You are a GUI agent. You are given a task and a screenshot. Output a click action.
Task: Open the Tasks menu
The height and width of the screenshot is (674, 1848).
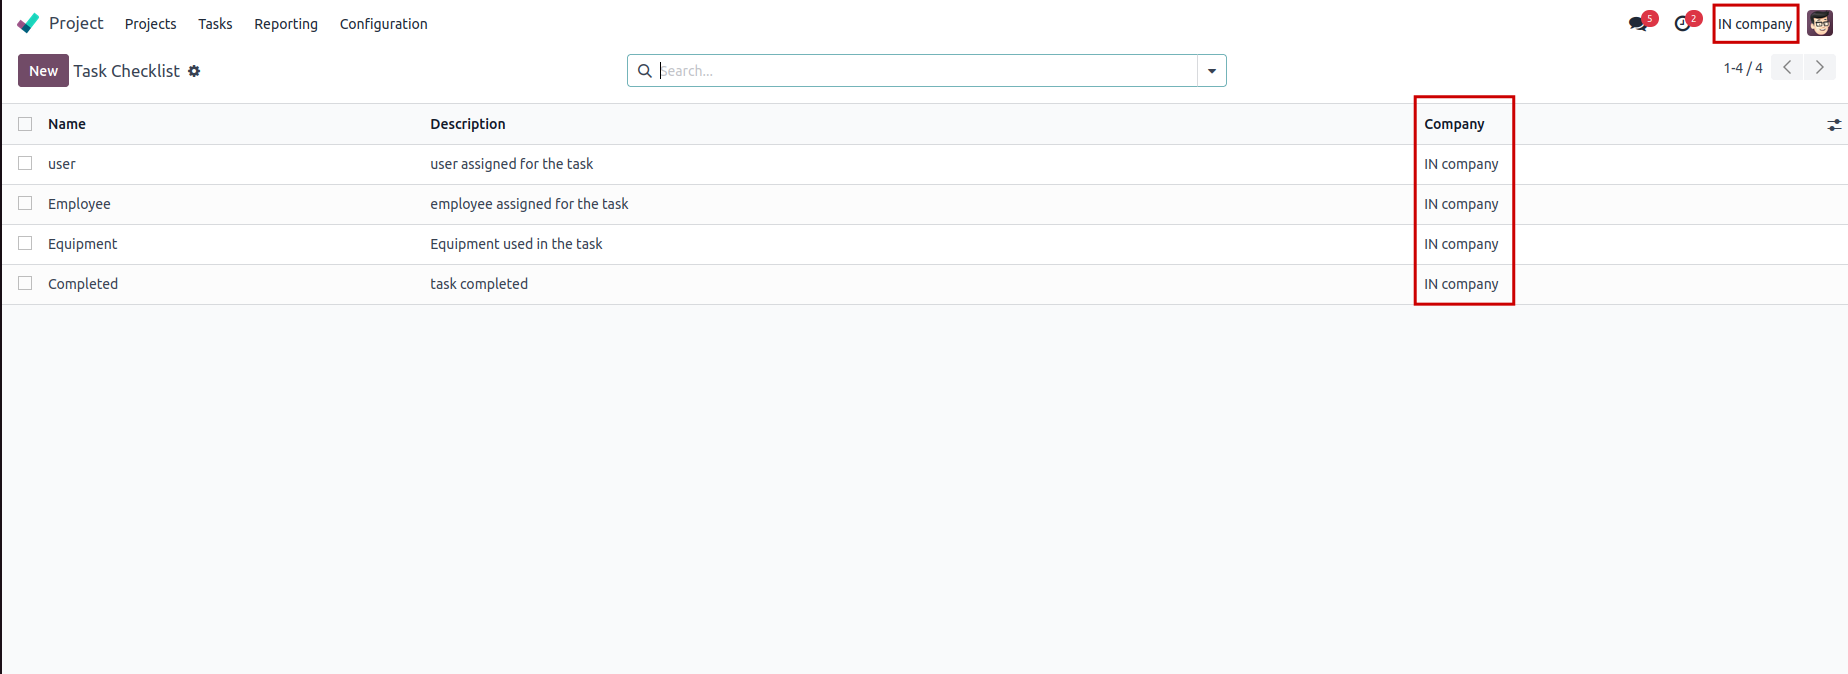pos(215,24)
